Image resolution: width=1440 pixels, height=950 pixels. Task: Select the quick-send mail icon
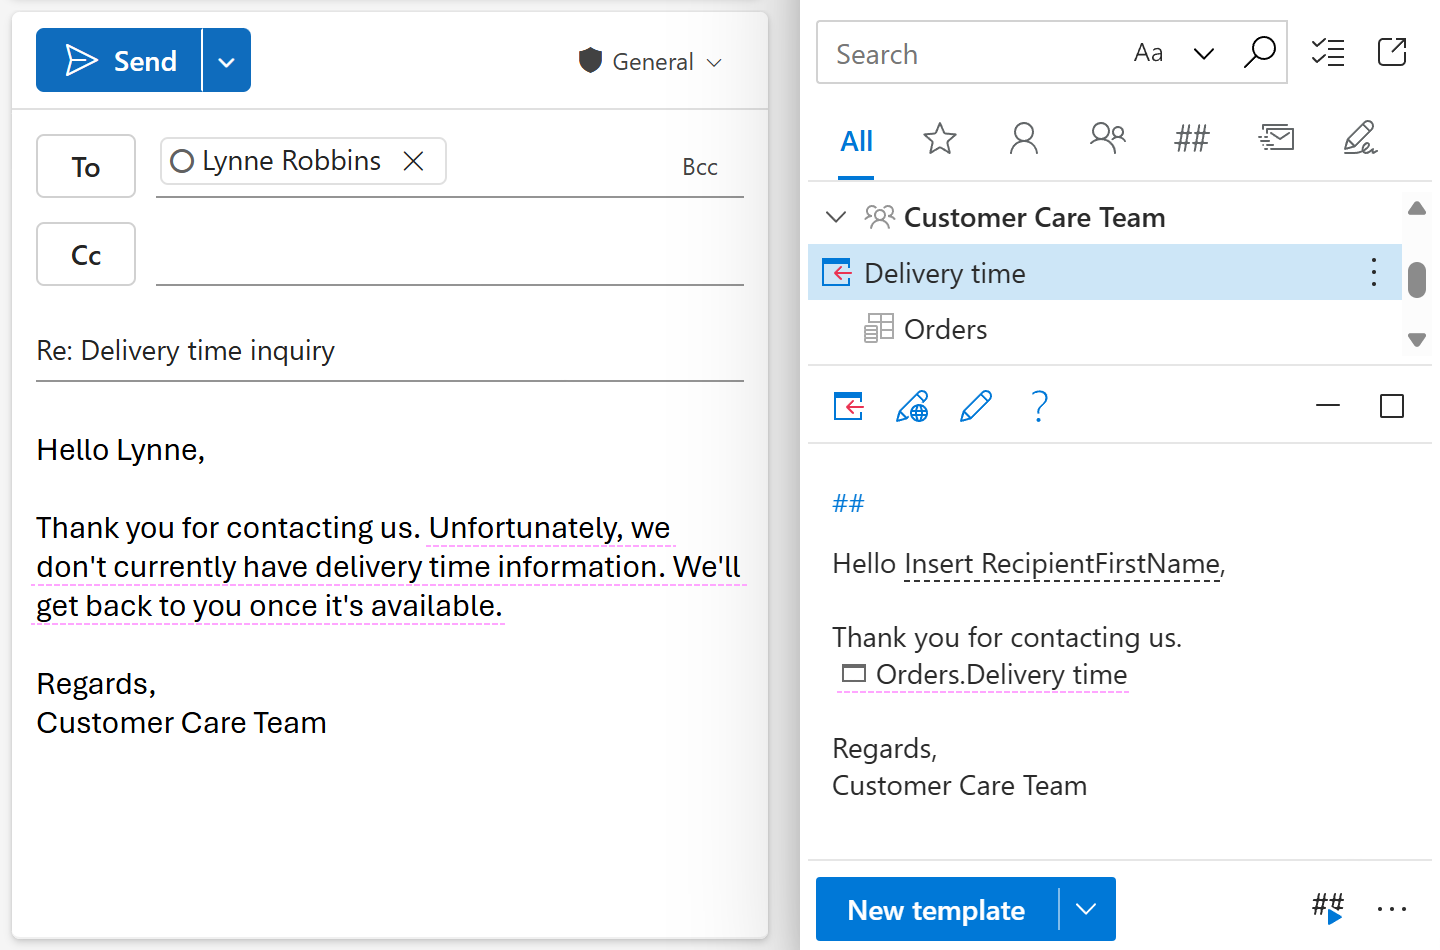pyautogui.click(x=1276, y=139)
